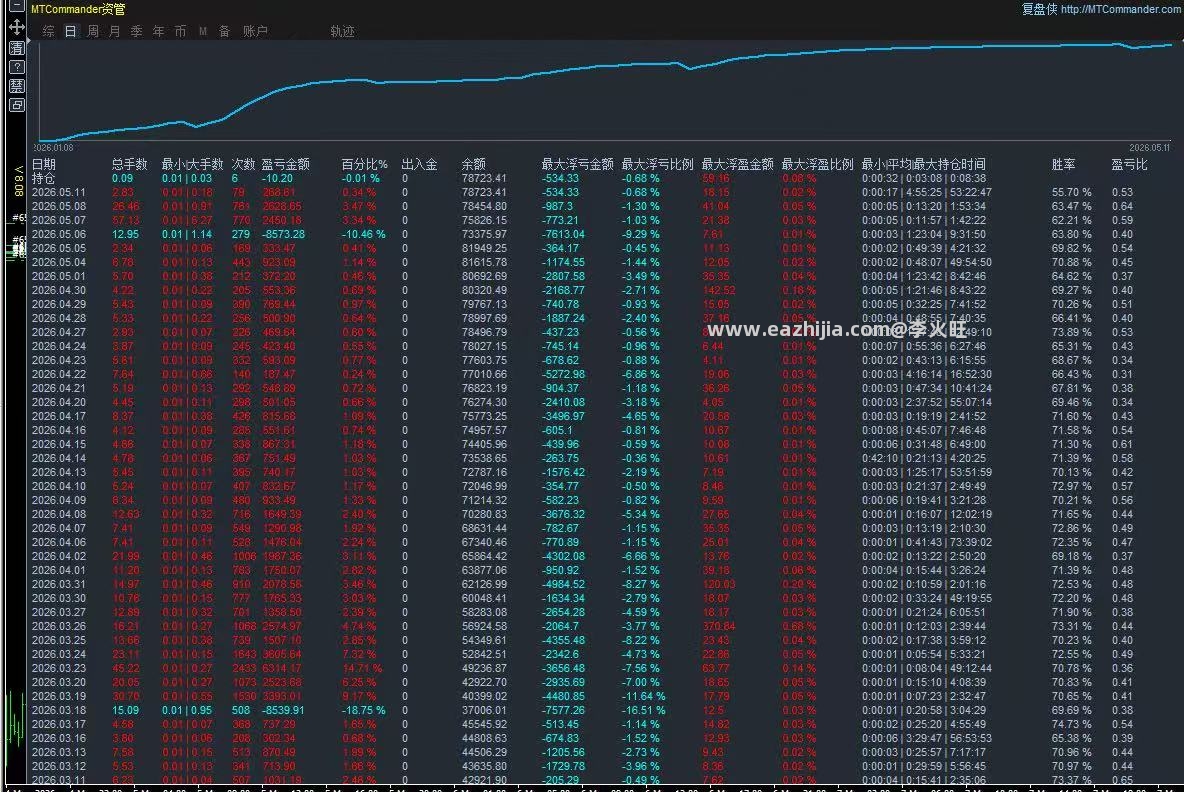This screenshot has height=792, width=1184.
Task: Click the overlapping windows restore icon
Action: [17, 105]
